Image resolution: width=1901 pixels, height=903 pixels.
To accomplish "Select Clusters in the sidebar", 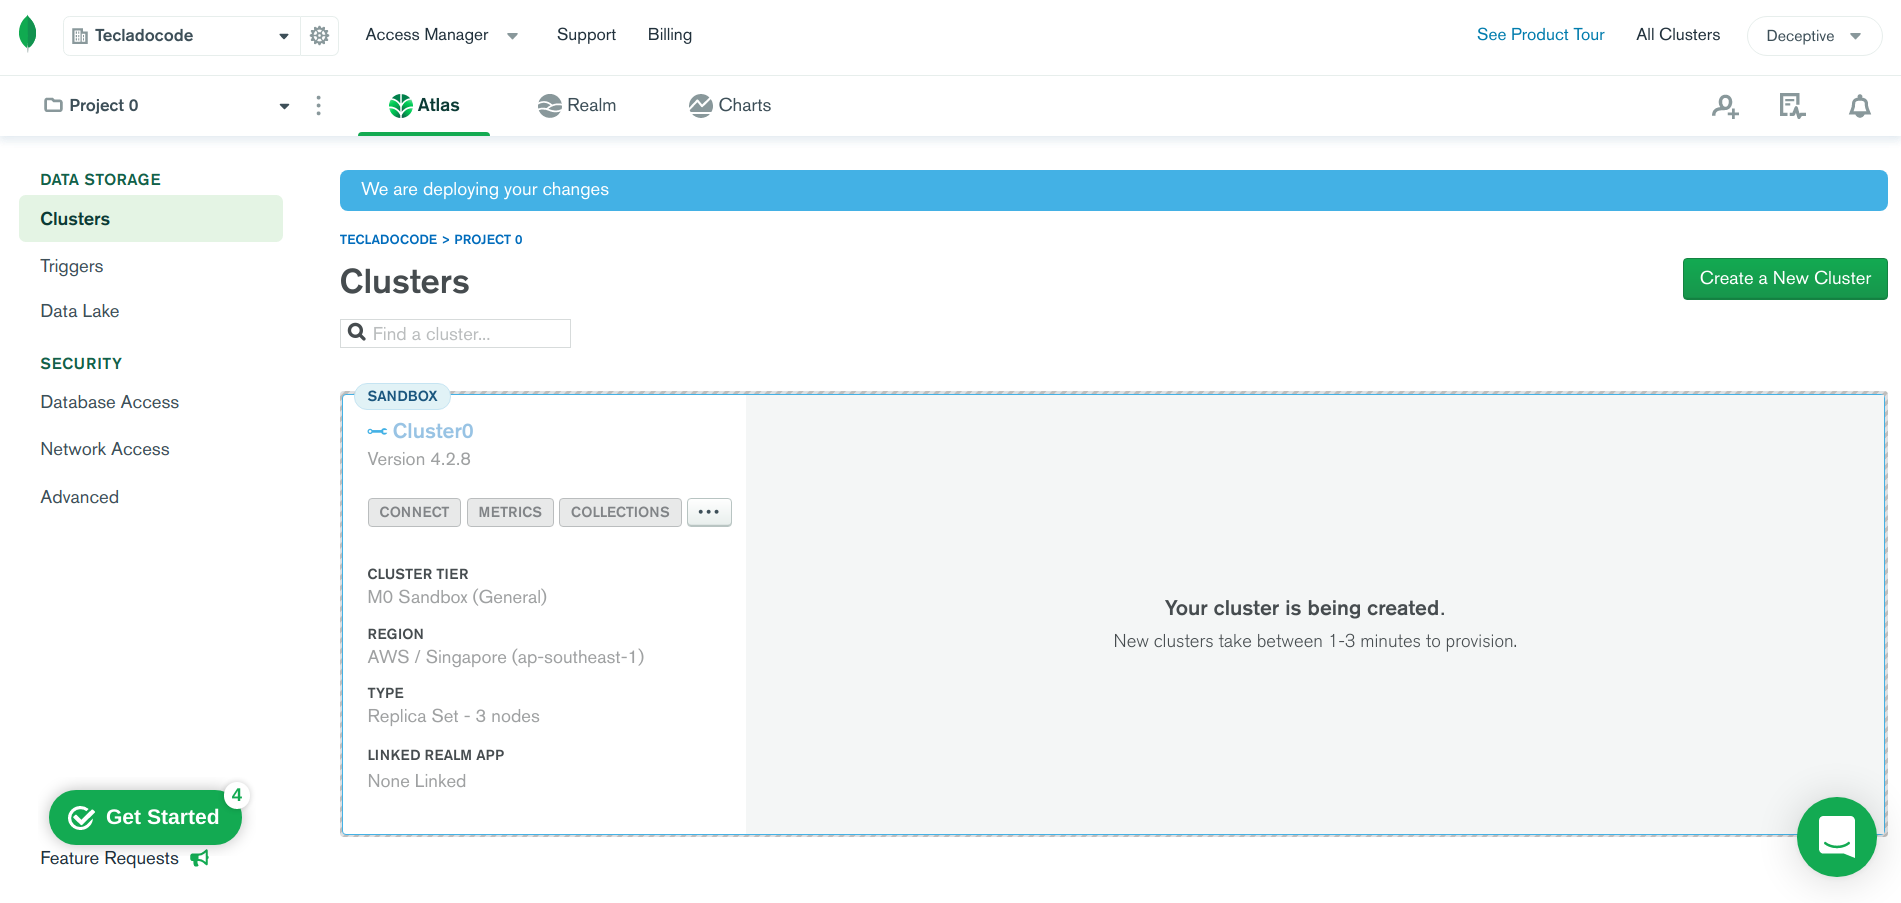I will tap(151, 219).
